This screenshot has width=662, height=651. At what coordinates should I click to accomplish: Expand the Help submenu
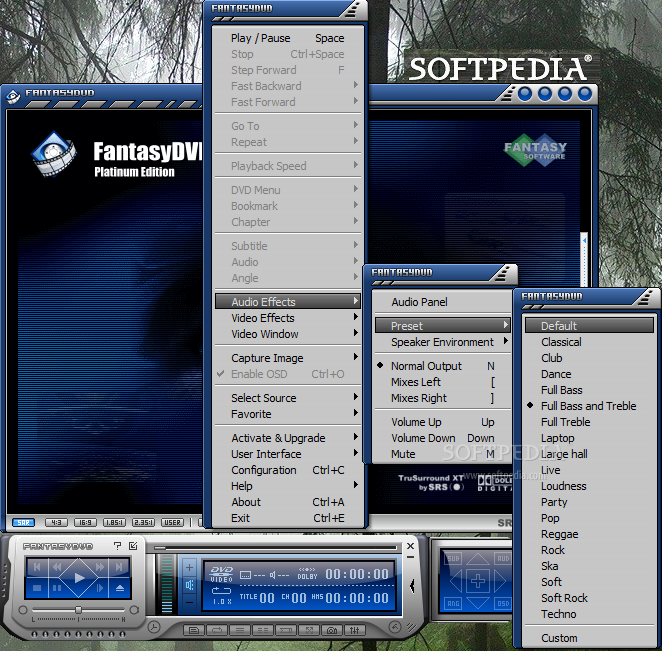[x=288, y=486]
